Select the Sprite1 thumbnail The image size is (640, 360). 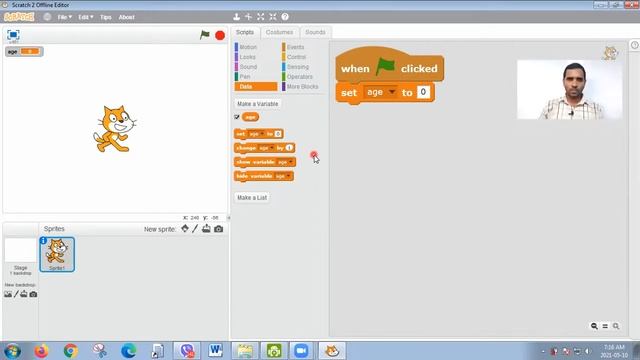click(x=57, y=254)
